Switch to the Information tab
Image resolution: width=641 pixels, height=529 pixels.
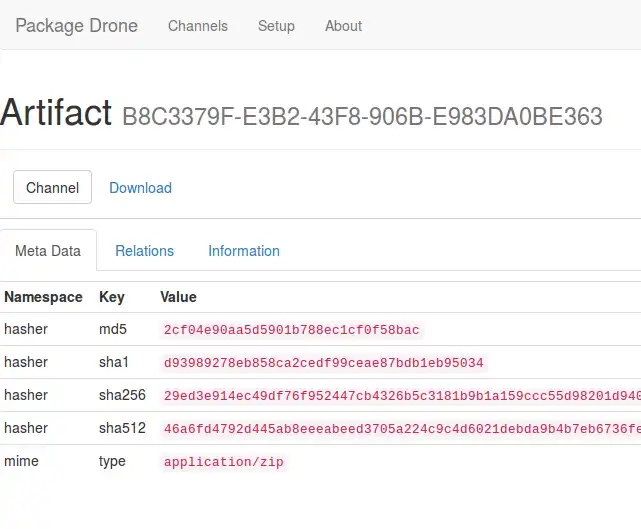pos(244,251)
